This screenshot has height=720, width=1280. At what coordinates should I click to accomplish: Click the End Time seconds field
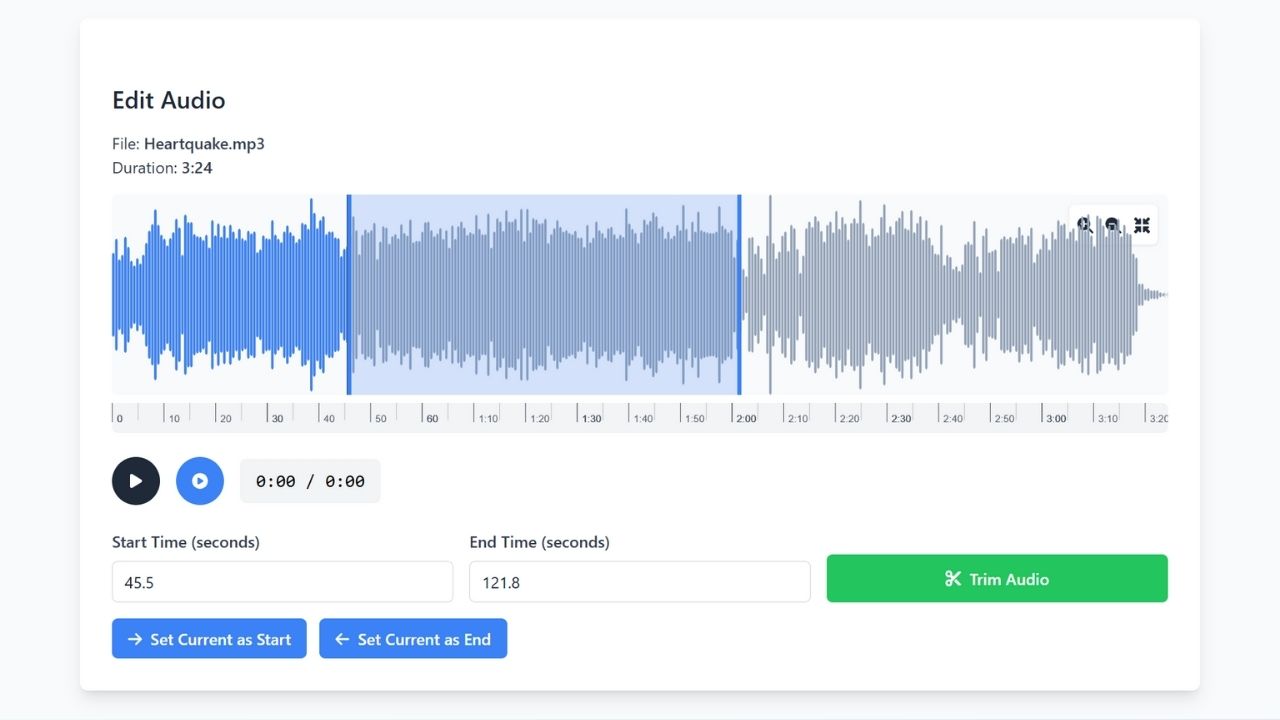click(639, 582)
